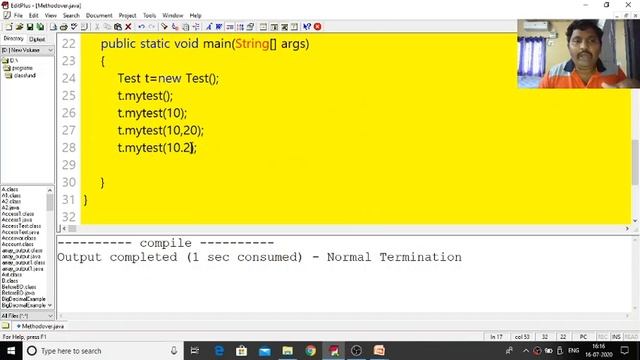Select the D:\ root folder in tree
The width and height of the screenshot is (640, 360).
(x=11, y=60)
